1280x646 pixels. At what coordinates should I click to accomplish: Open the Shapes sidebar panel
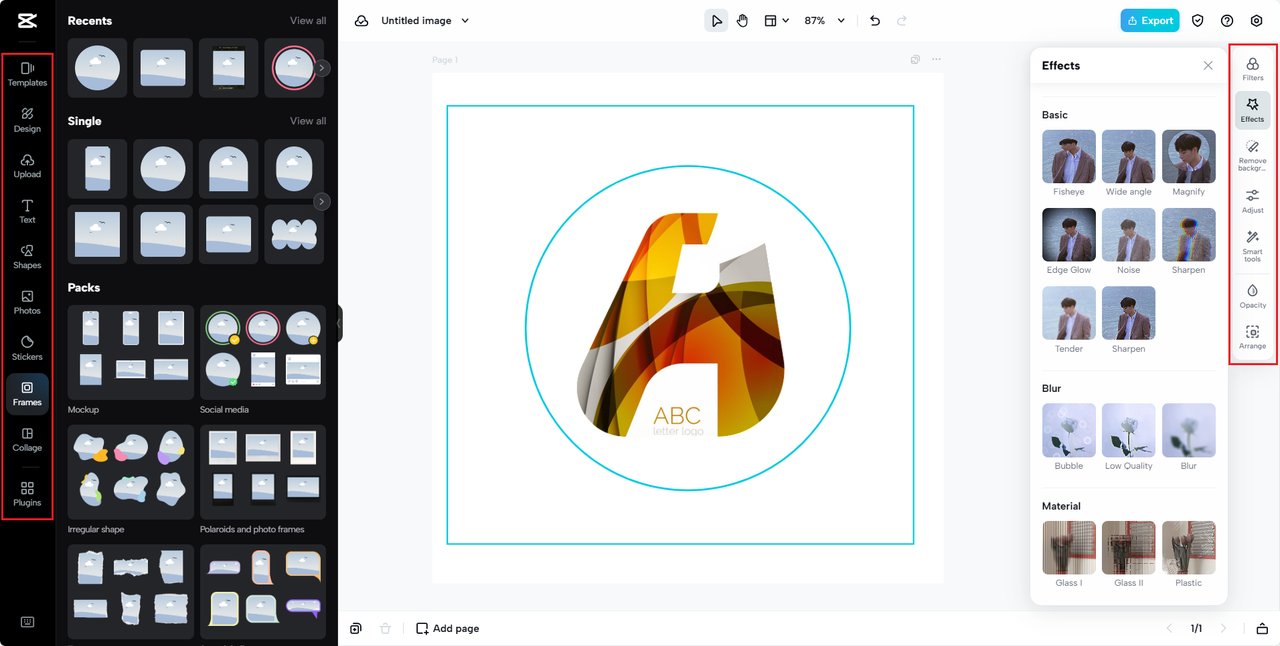pyautogui.click(x=27, y=257)
